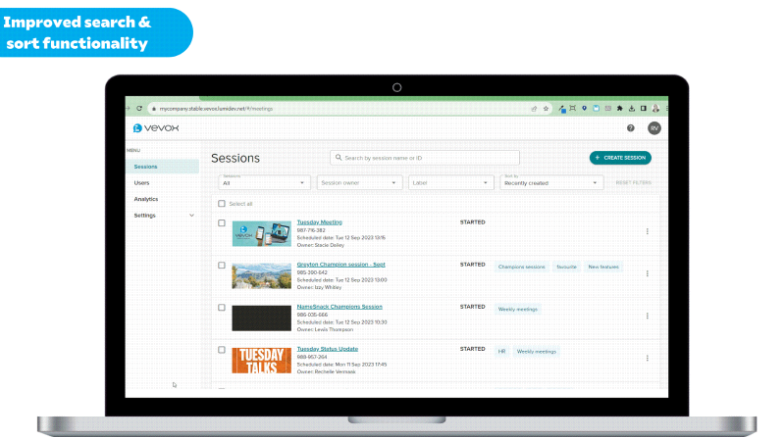This screenshot has width=782, height=437.
Task: Open the Session owner filter dropdown
Action: pos(359,183)
